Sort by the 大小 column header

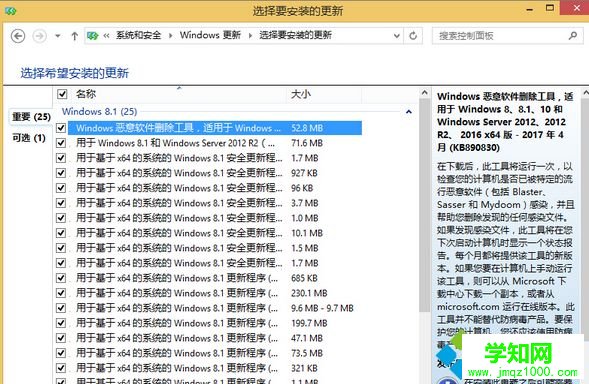301,94
